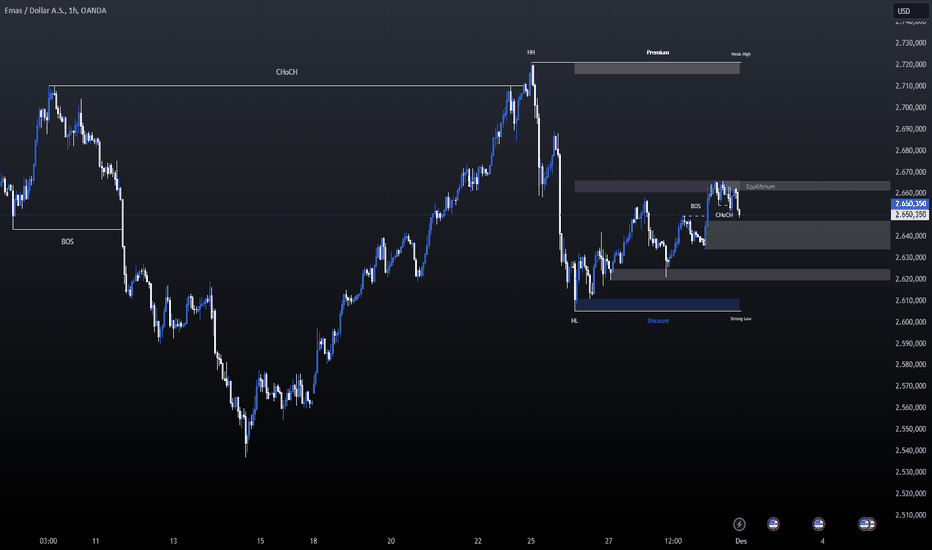This screenshot has height=550, width=932.
Task: Click the HH label at the peak
Action: [531, 52]
